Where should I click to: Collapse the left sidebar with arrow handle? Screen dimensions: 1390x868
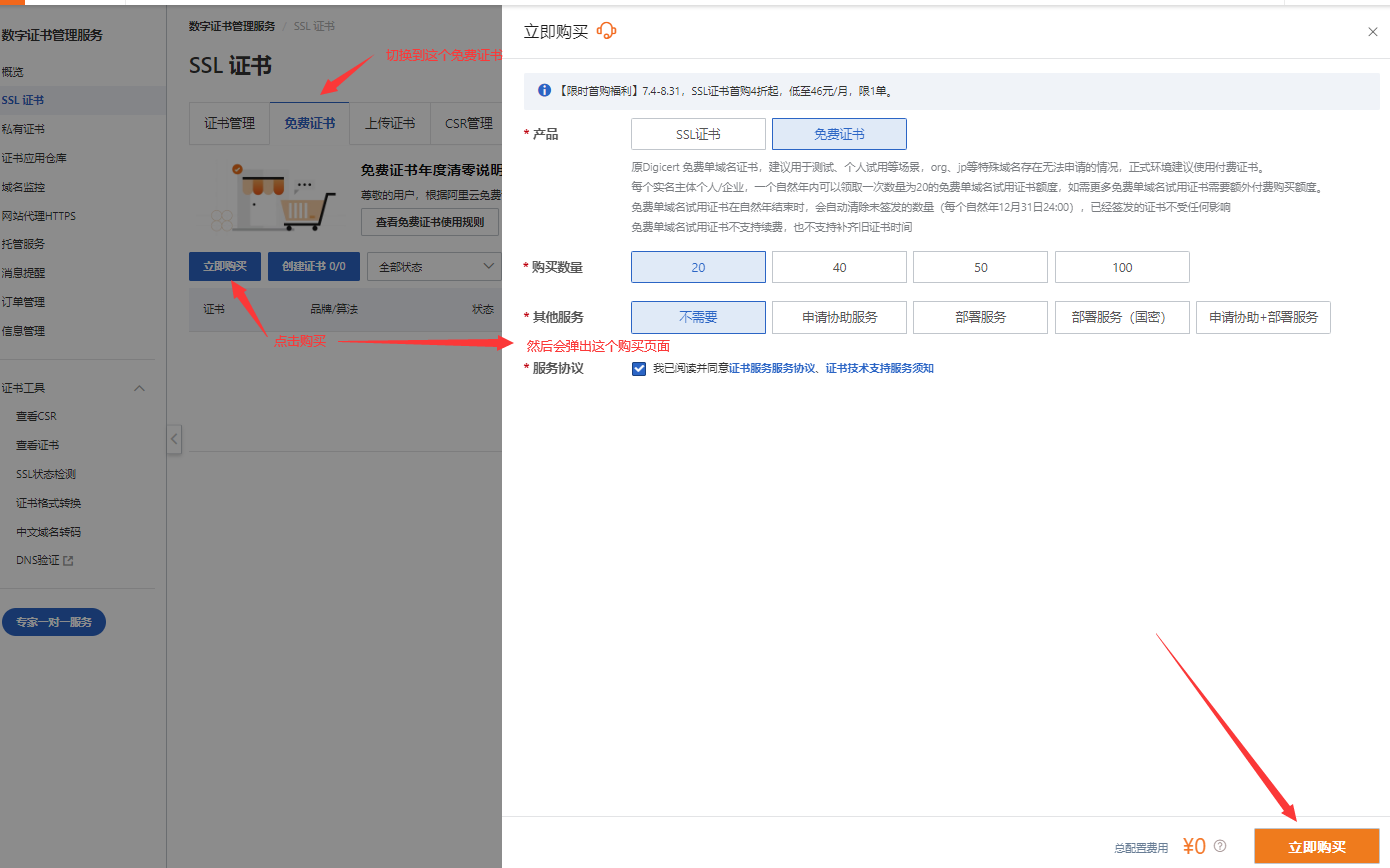coord(174,439)
